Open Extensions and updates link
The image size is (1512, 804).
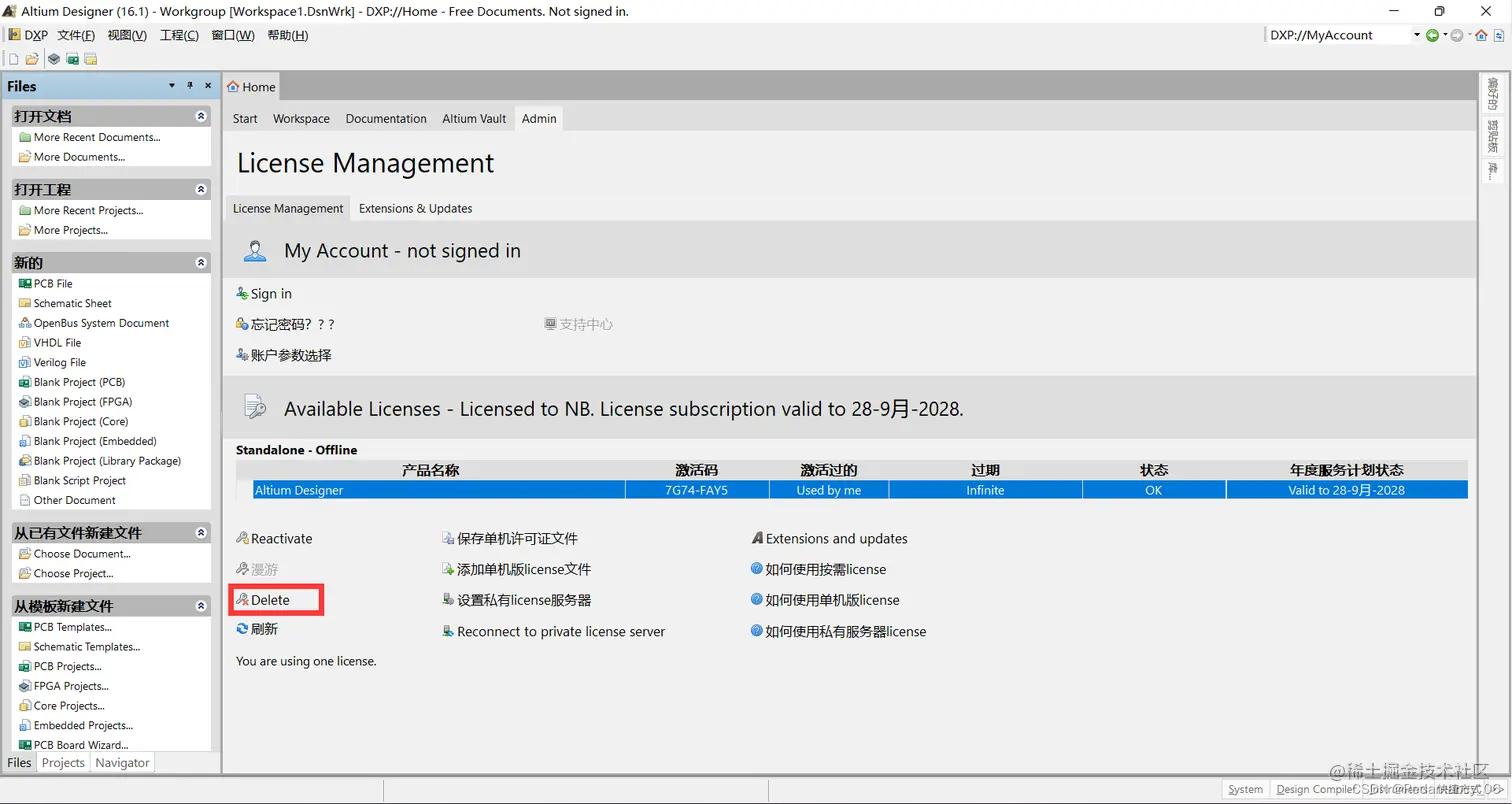(x=829, y=538)
